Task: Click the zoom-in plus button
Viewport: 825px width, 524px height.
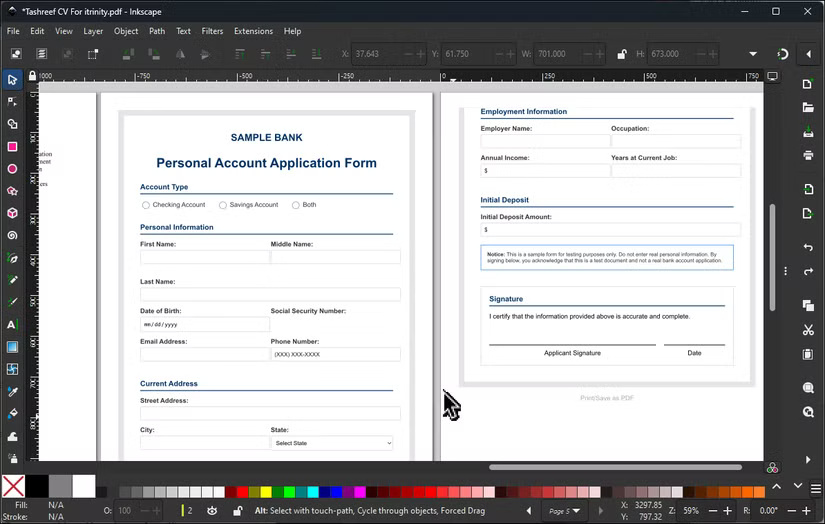Action: pyautogui.click(x=729, y=511)
